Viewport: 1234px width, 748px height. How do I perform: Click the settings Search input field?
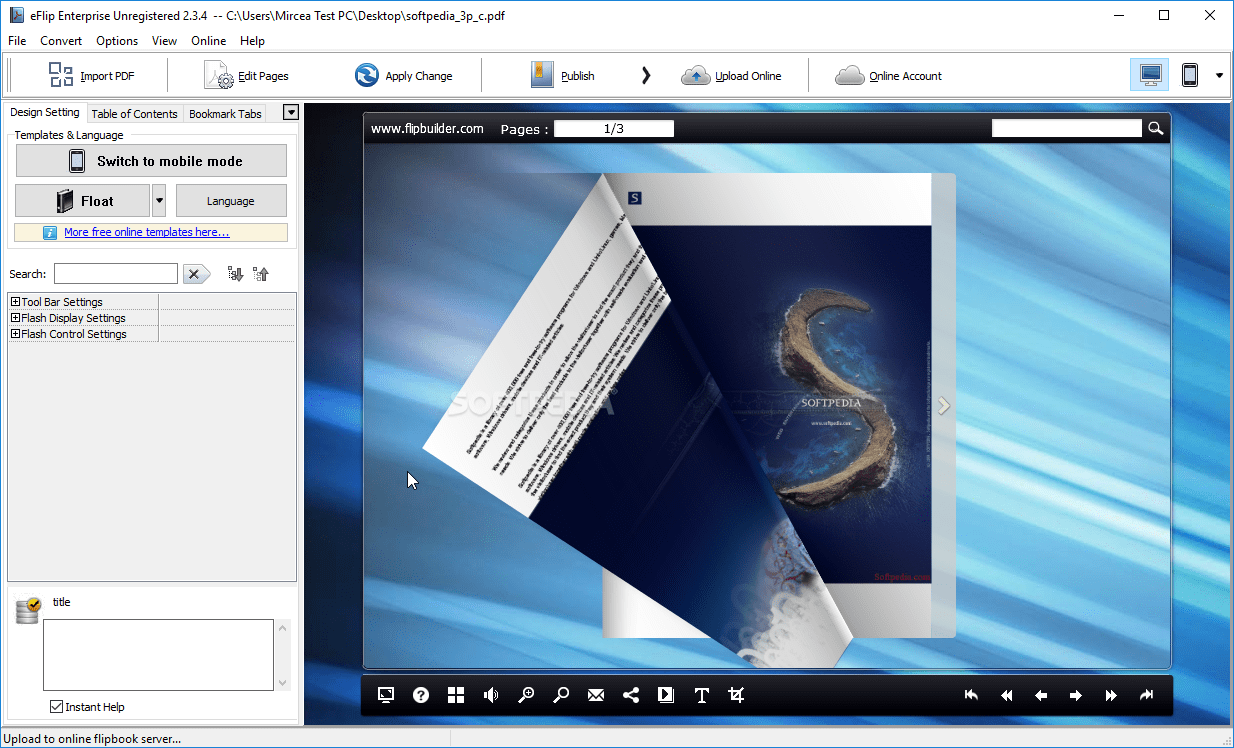(x=116, y=274)
